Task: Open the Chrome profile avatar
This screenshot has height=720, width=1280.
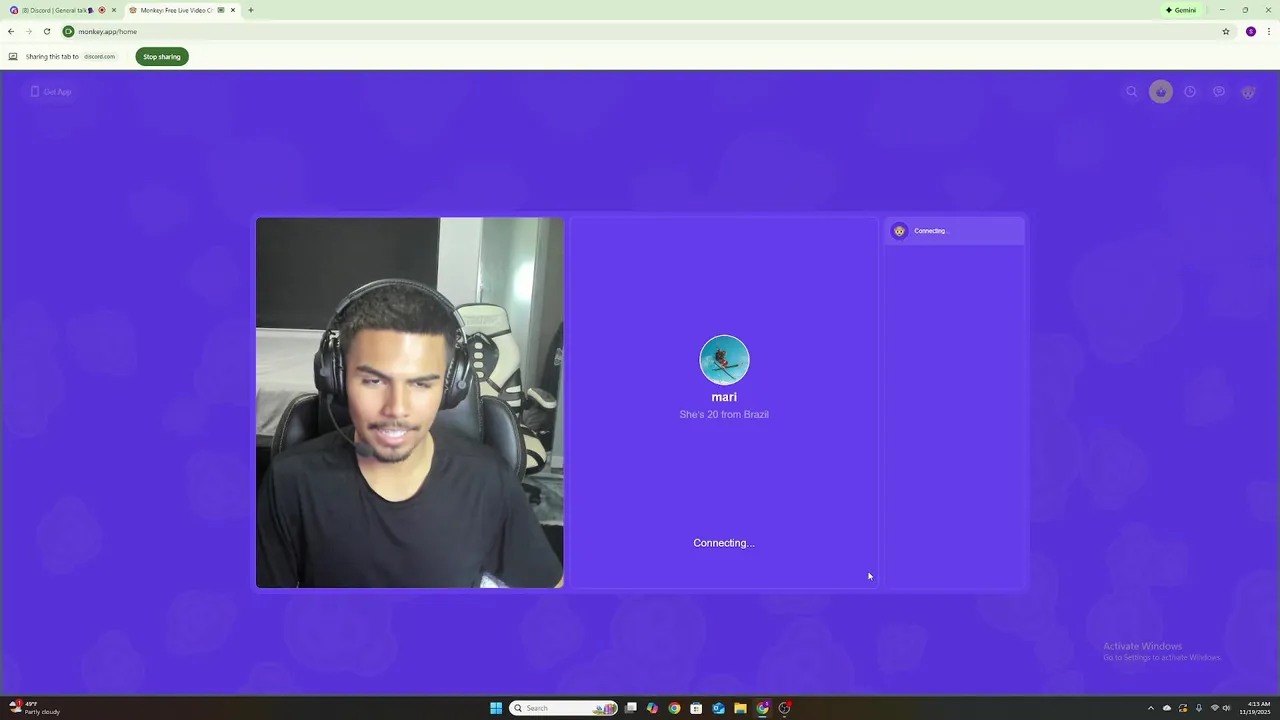Action: pos(1251,31)
